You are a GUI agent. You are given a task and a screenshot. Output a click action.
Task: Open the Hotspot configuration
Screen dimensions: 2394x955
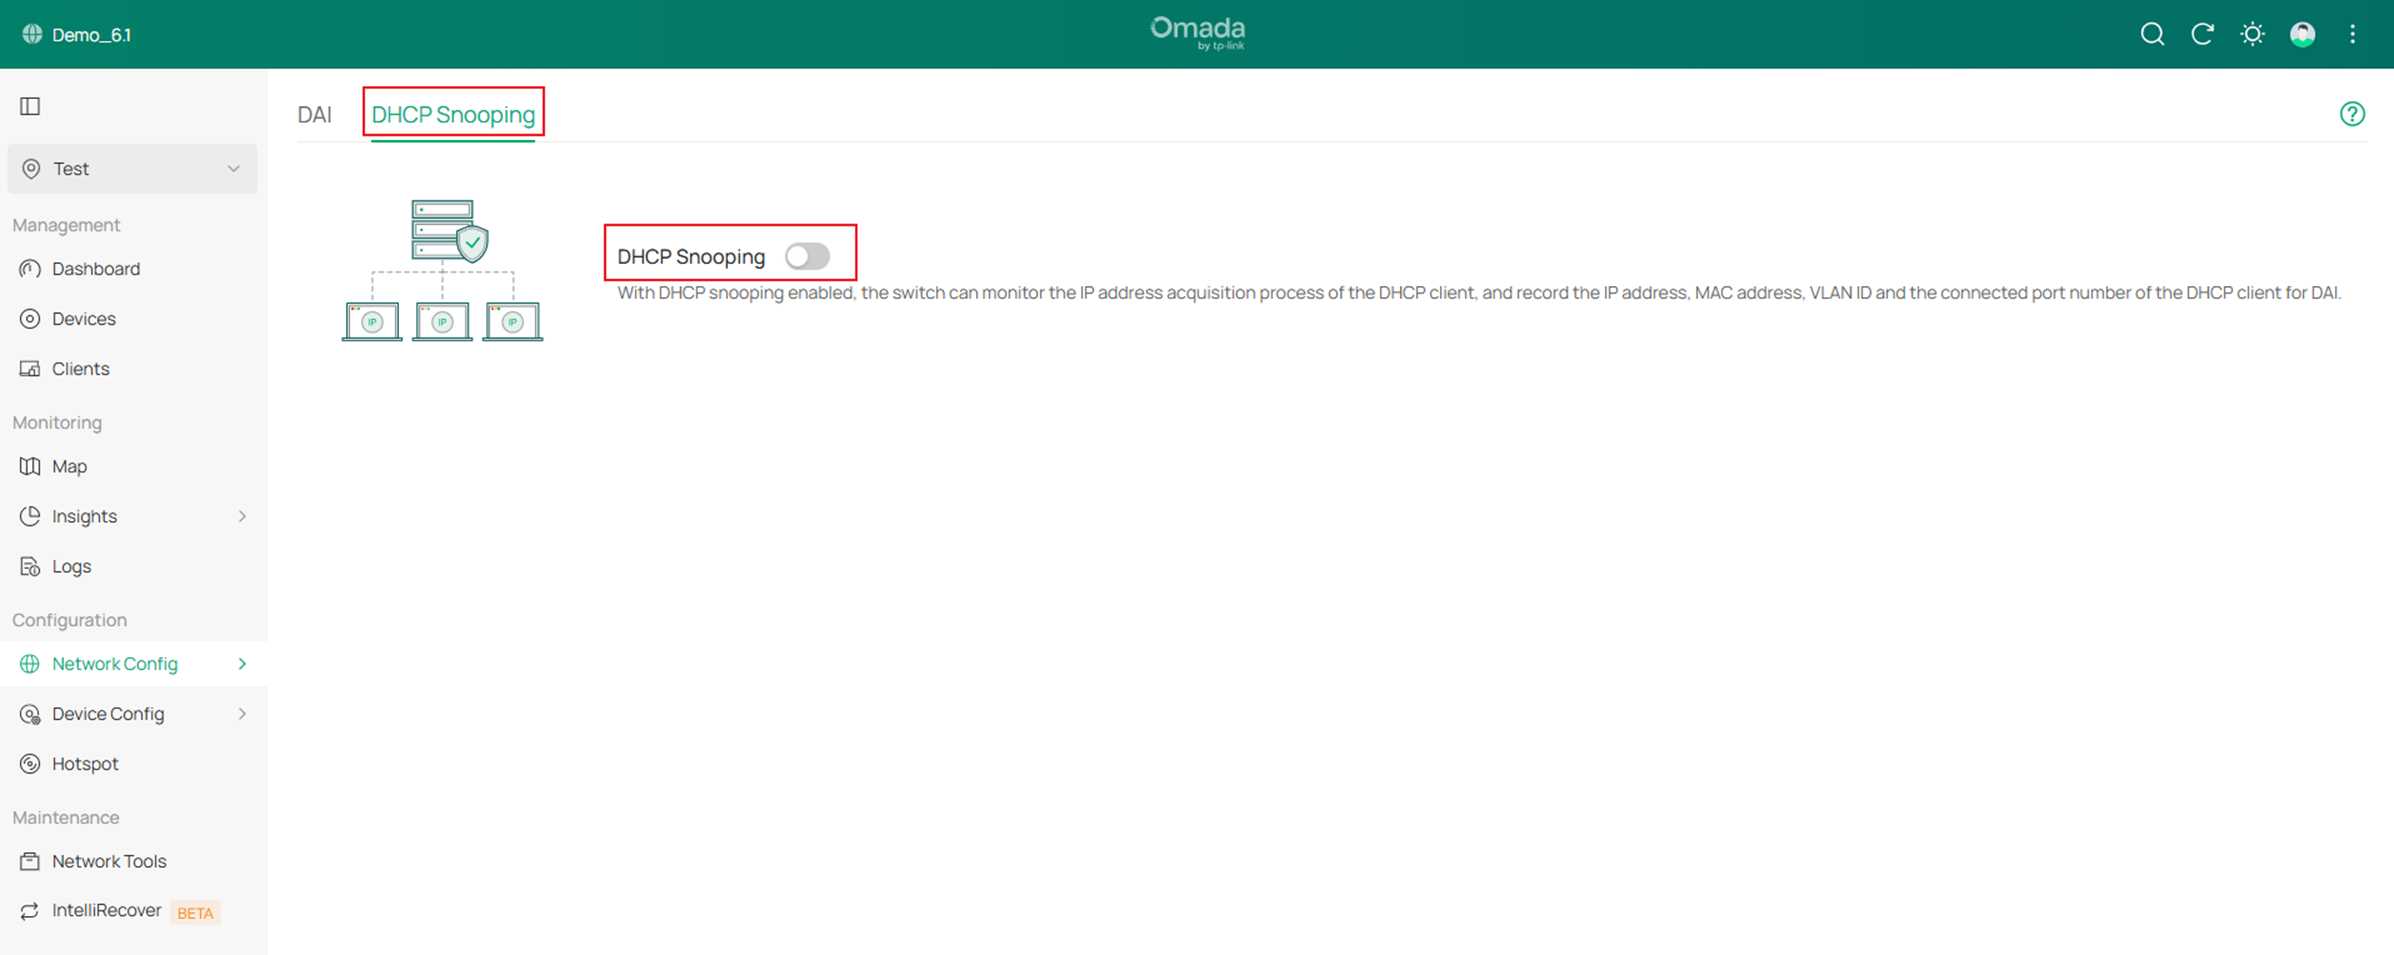coord(85,763)
